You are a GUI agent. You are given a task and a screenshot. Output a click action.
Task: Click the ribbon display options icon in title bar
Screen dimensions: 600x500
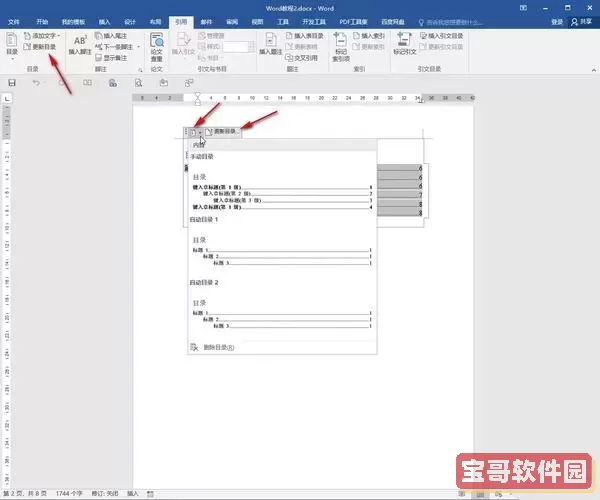pos(523,8)
